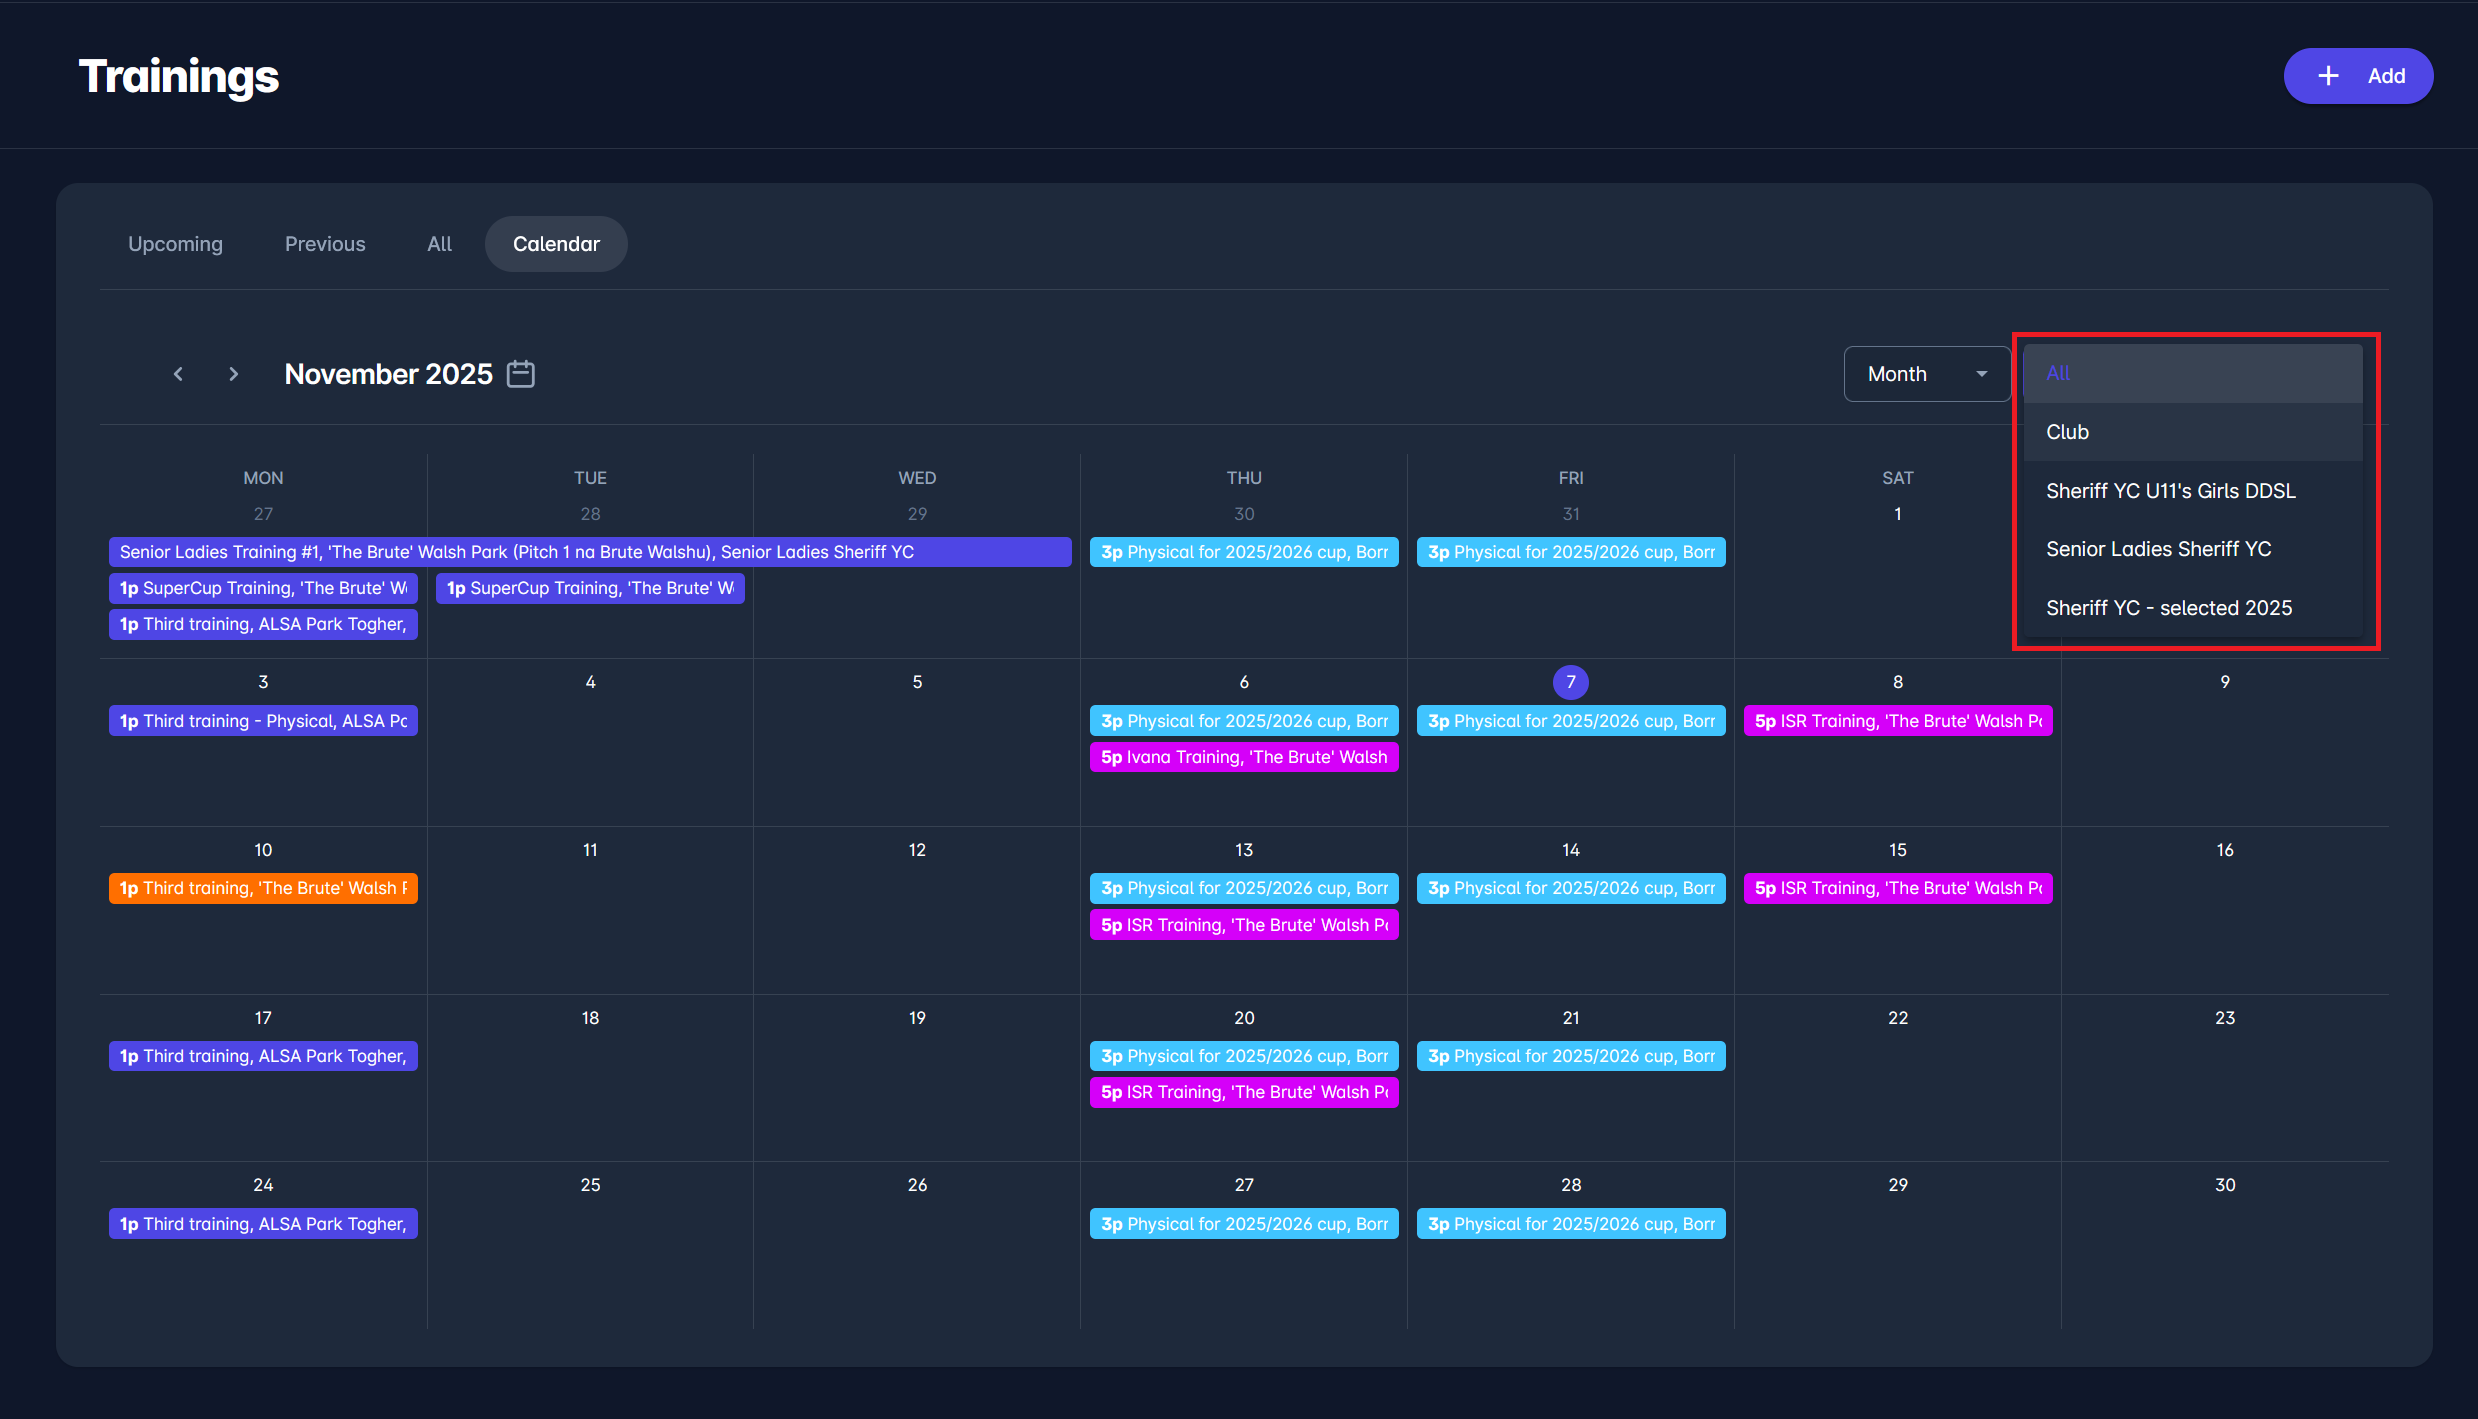This screenshot has width=2478, height=1419.
Task: Open orange Third training event on the 10th
Action: [263, 888]
